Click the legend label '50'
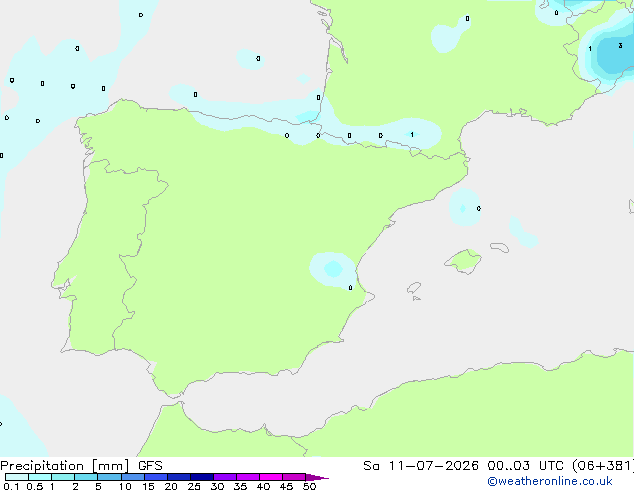Image resolution: width=634 pixels, height=490 pixels. point(309,486)
